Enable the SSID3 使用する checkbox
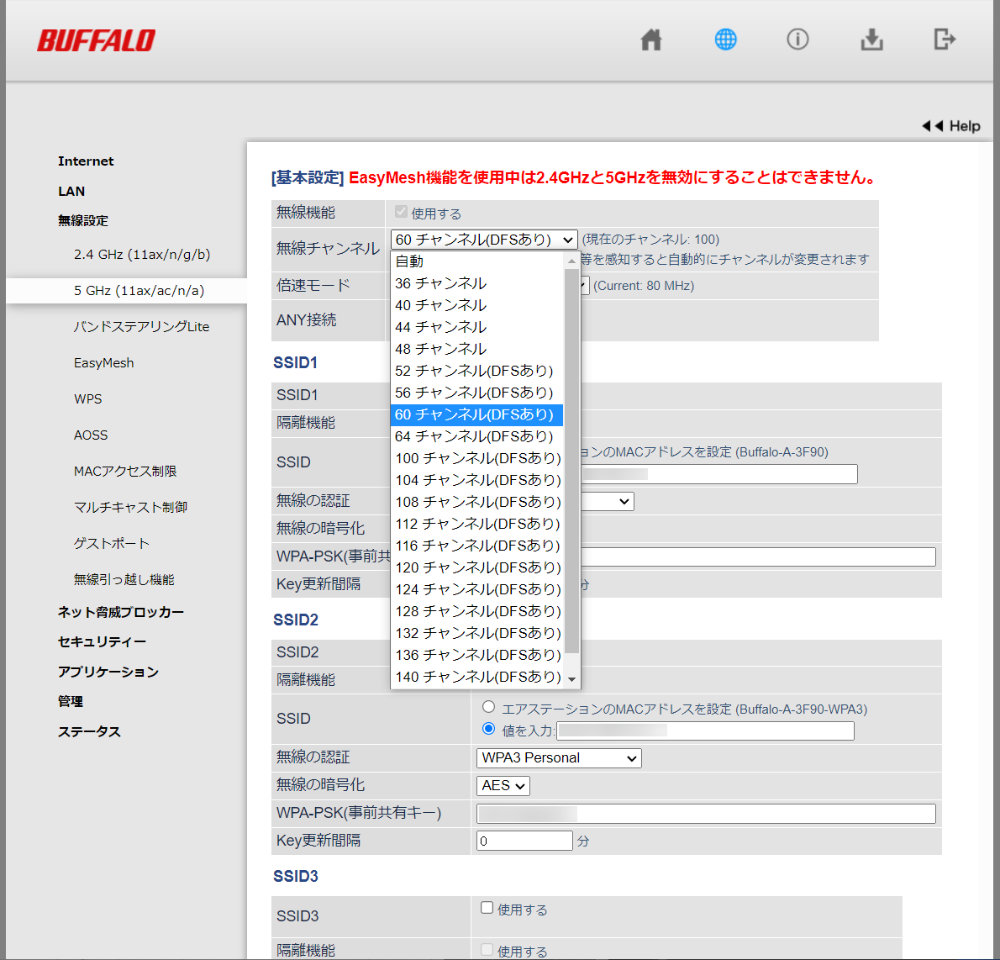 pos(487,908)
